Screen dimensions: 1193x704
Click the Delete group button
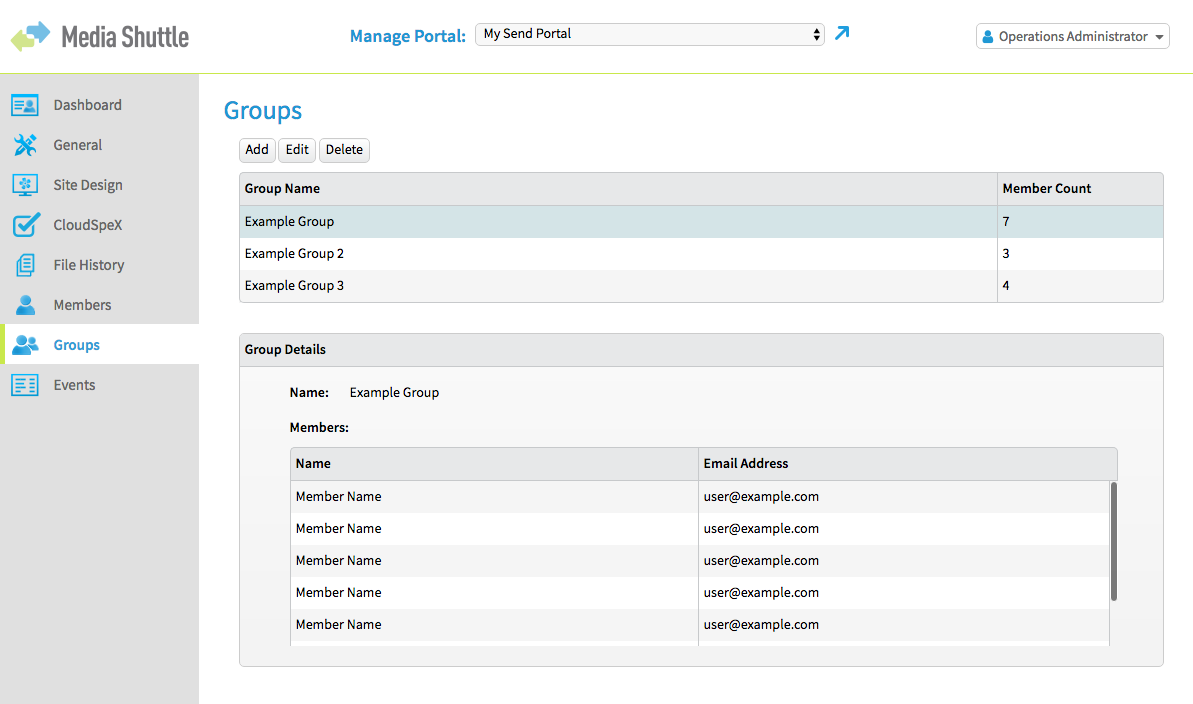coord(344,150)
